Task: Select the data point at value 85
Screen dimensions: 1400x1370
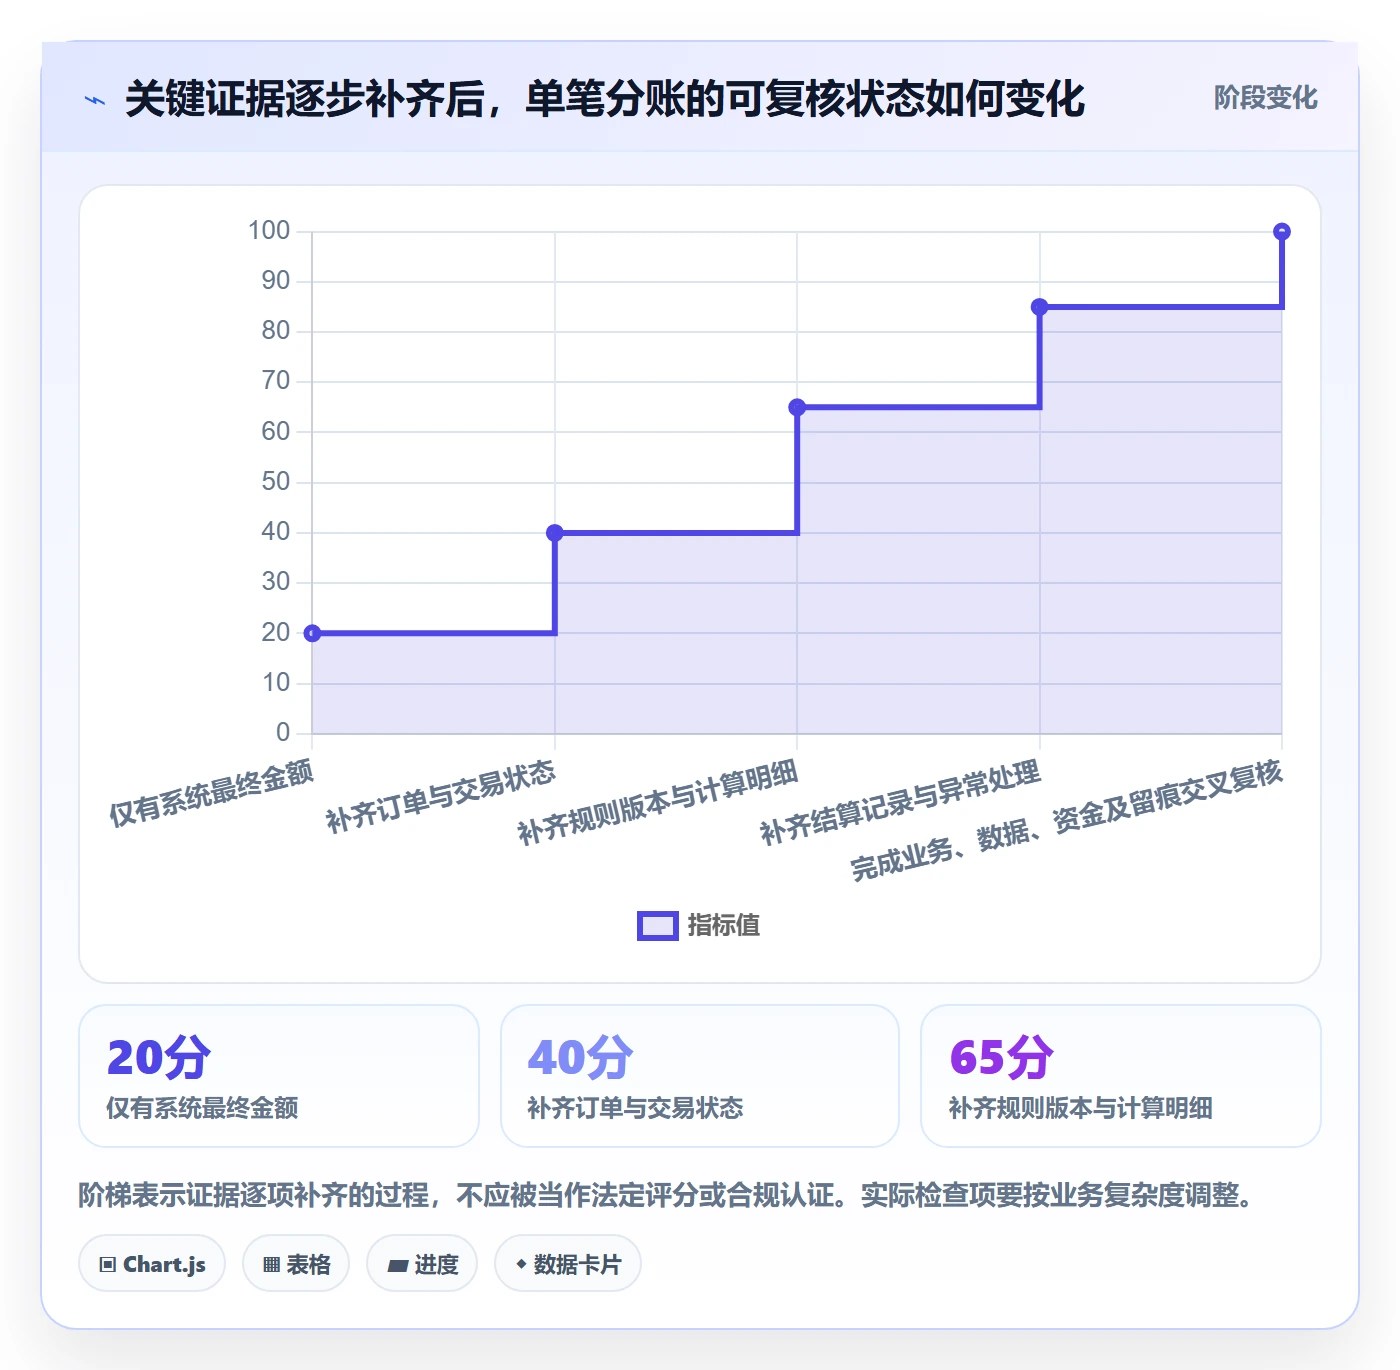Action: pyautogui.click(x=1040, y=307)
